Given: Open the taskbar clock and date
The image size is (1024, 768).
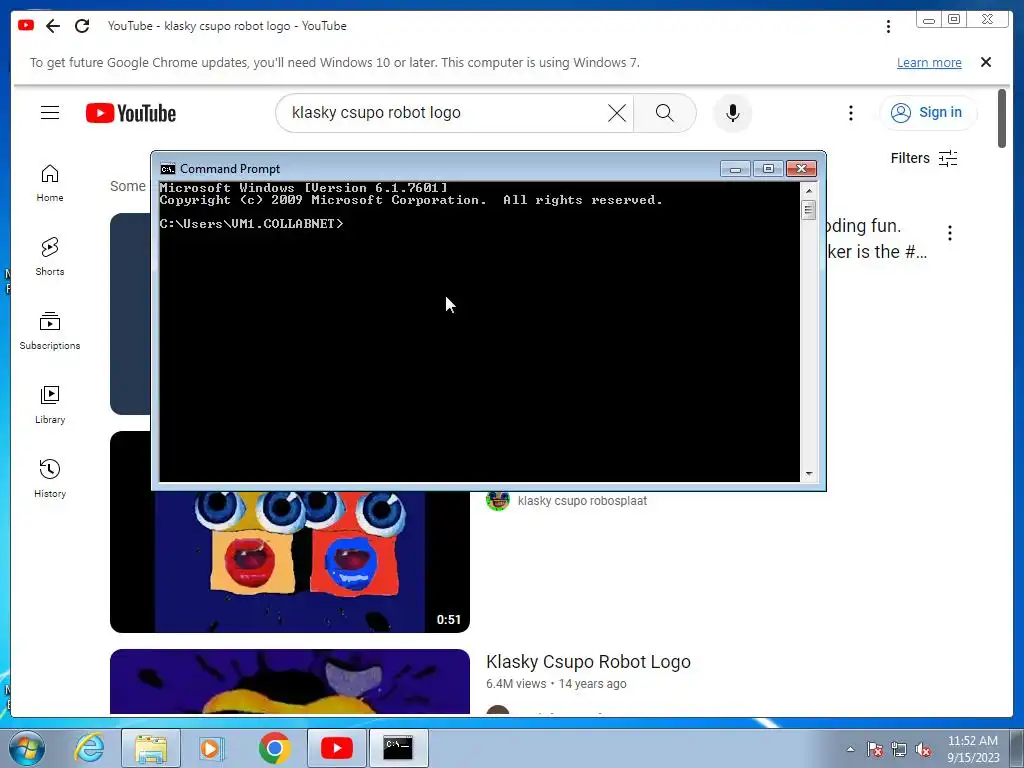Looking at the screenshot, I should click(x=973, y=749).
